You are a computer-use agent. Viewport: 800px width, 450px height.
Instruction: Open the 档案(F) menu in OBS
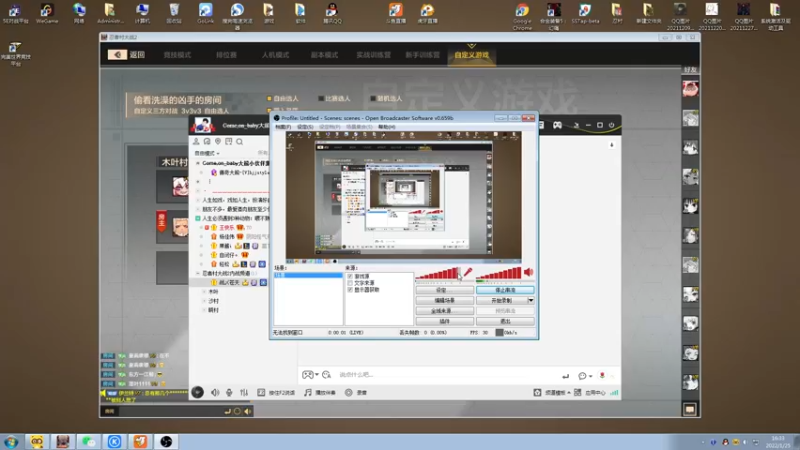tap(283, 127)
